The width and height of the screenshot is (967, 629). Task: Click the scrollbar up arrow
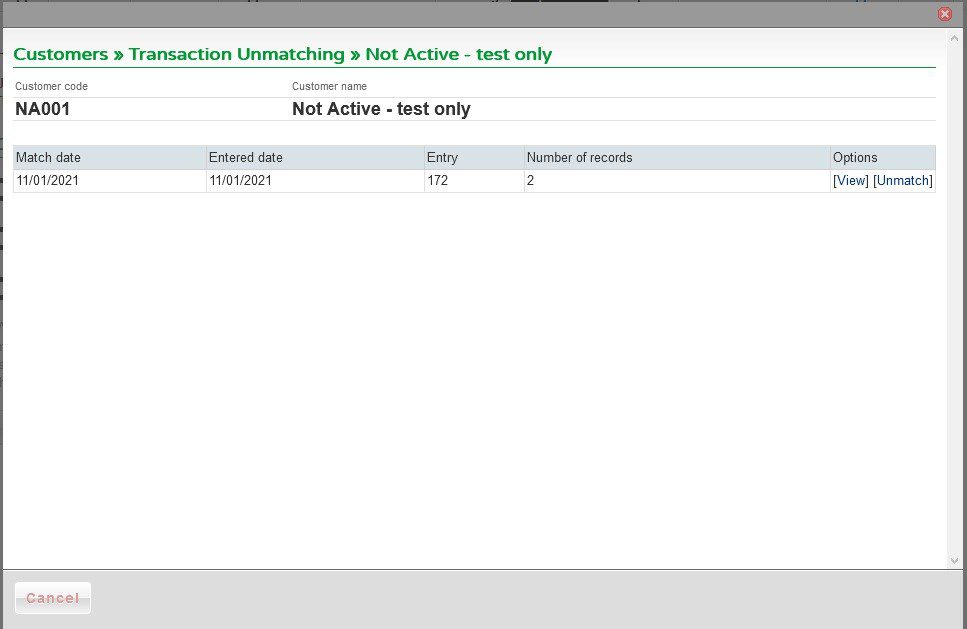954,38
